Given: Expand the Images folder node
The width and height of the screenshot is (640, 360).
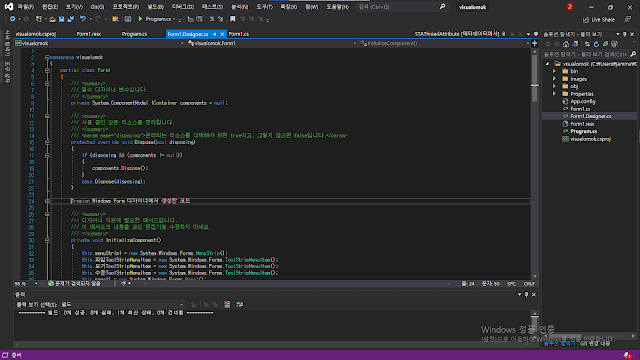Looking at the screenshot, I should pyautogui.click(x=554, y=79).
